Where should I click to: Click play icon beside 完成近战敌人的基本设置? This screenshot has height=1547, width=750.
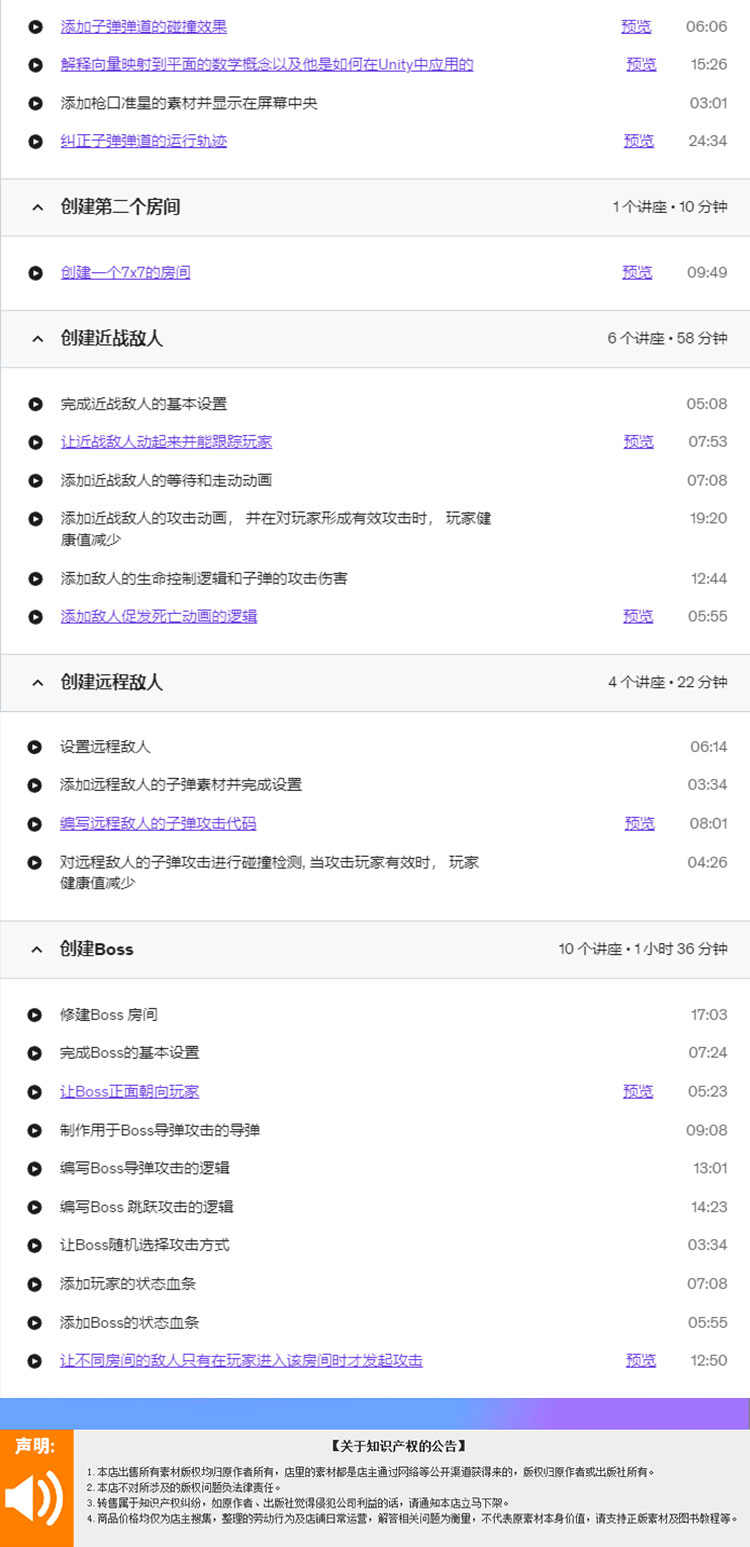(36, 404)
